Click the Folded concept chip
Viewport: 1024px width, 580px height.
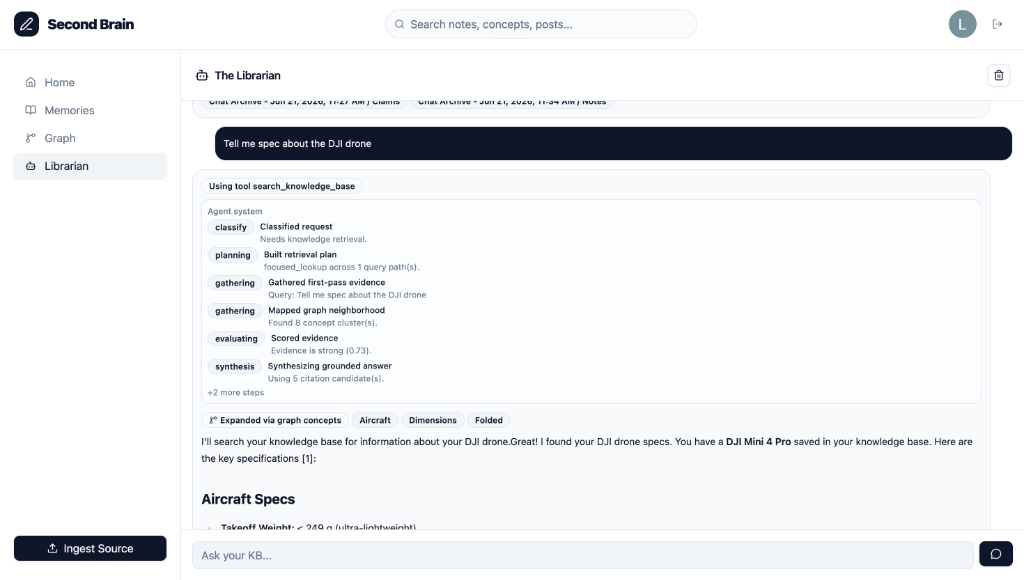488,420
